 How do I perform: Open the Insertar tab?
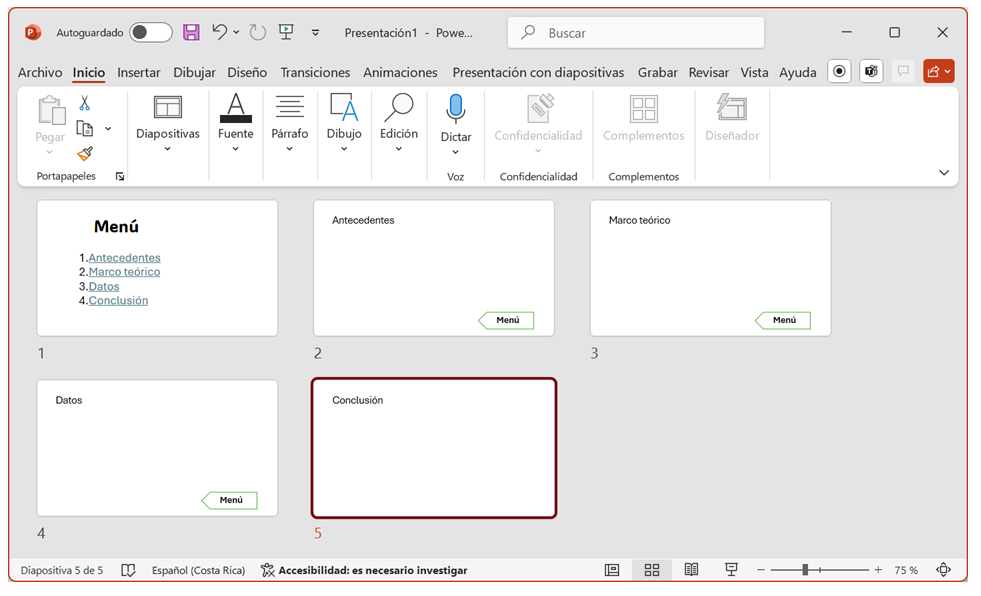138,72
